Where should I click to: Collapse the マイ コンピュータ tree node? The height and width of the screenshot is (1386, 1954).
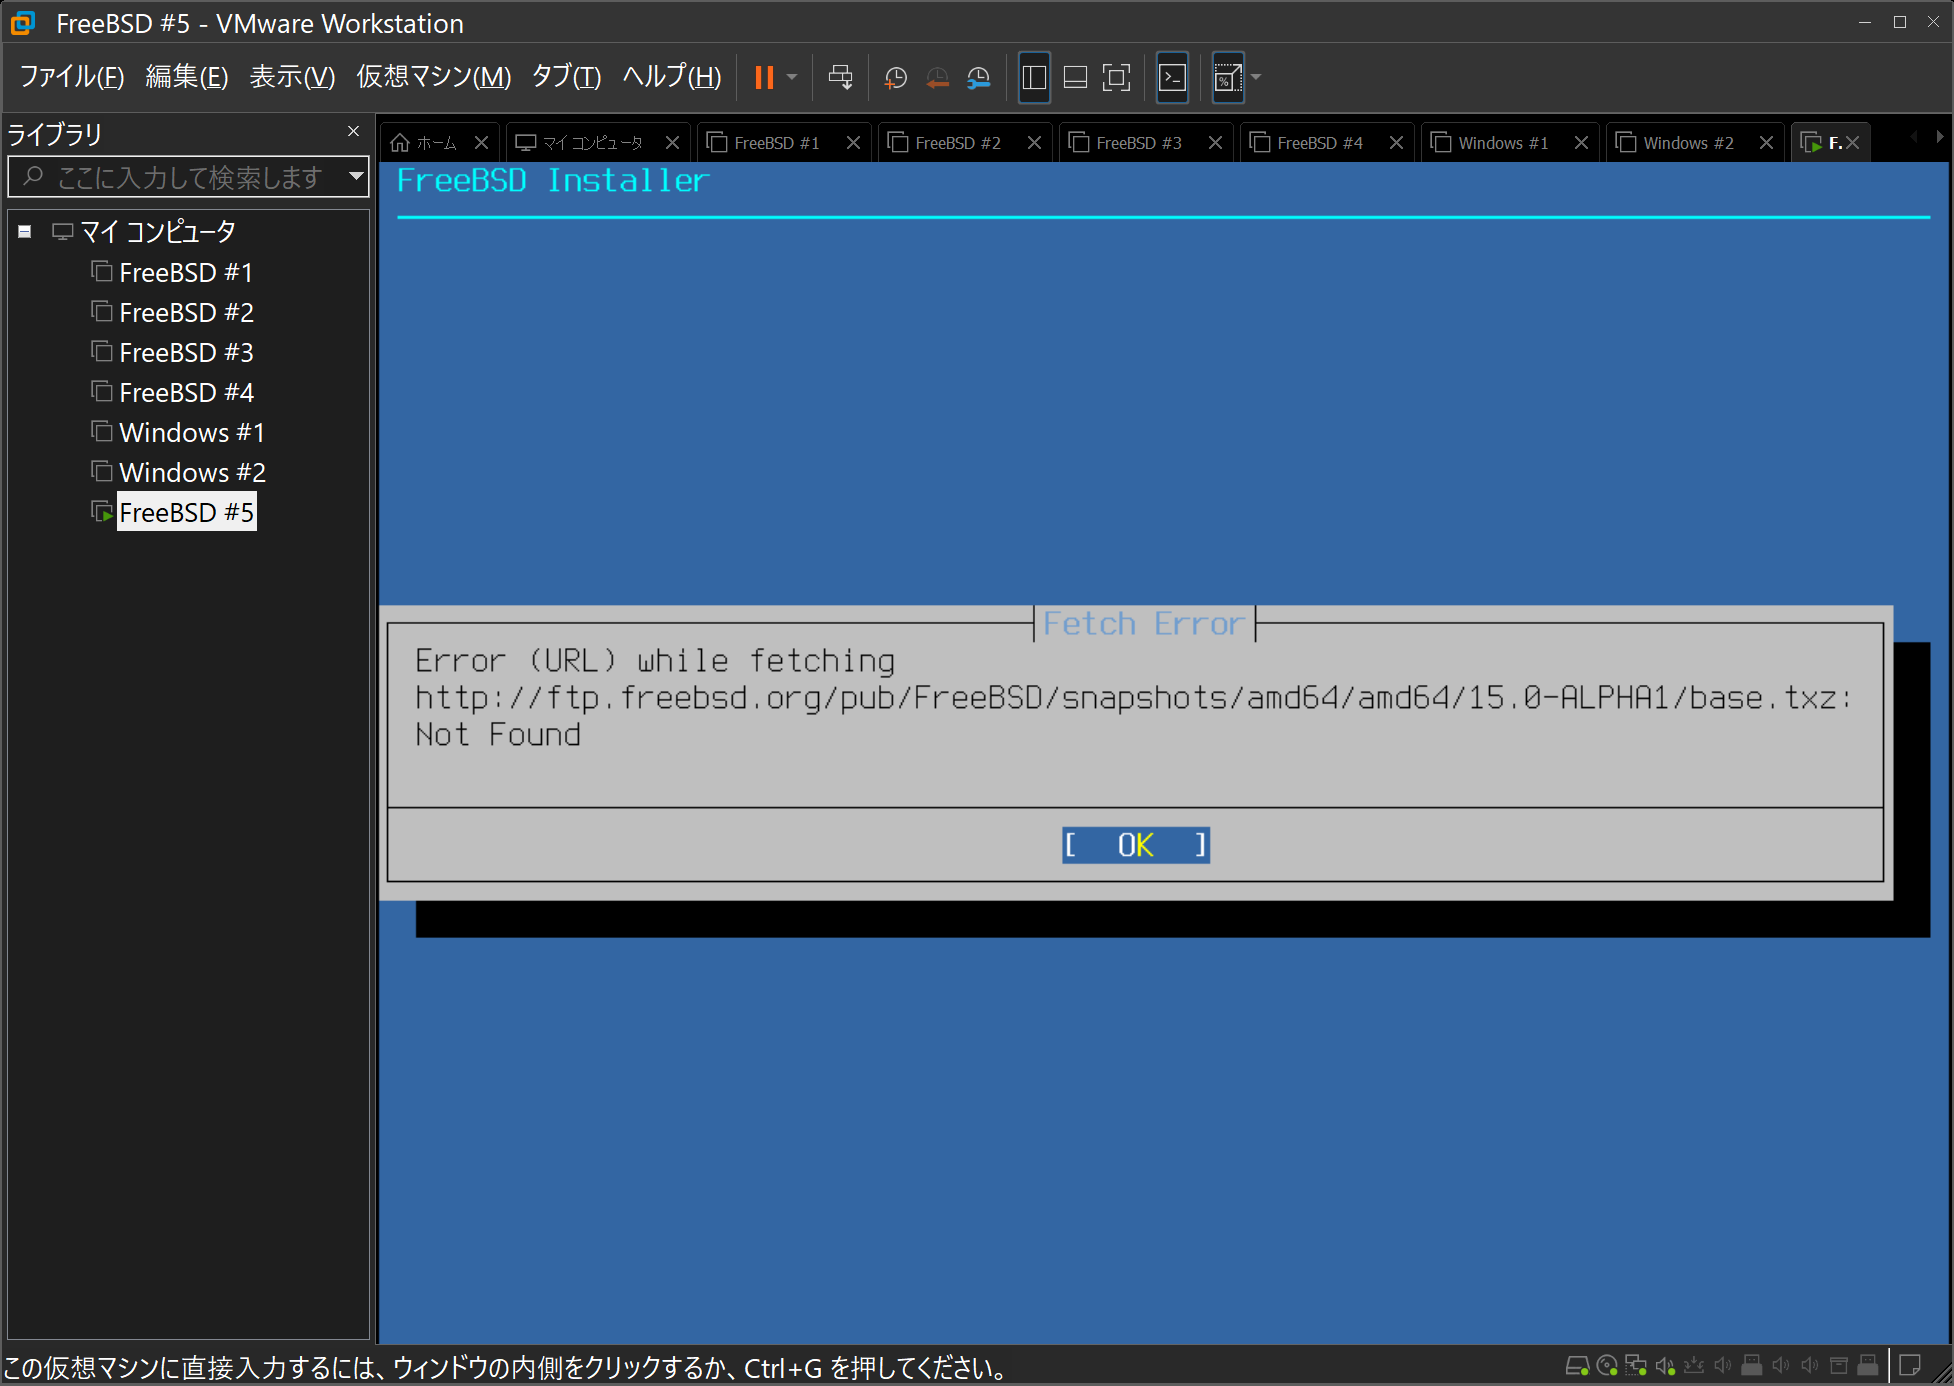25,232
